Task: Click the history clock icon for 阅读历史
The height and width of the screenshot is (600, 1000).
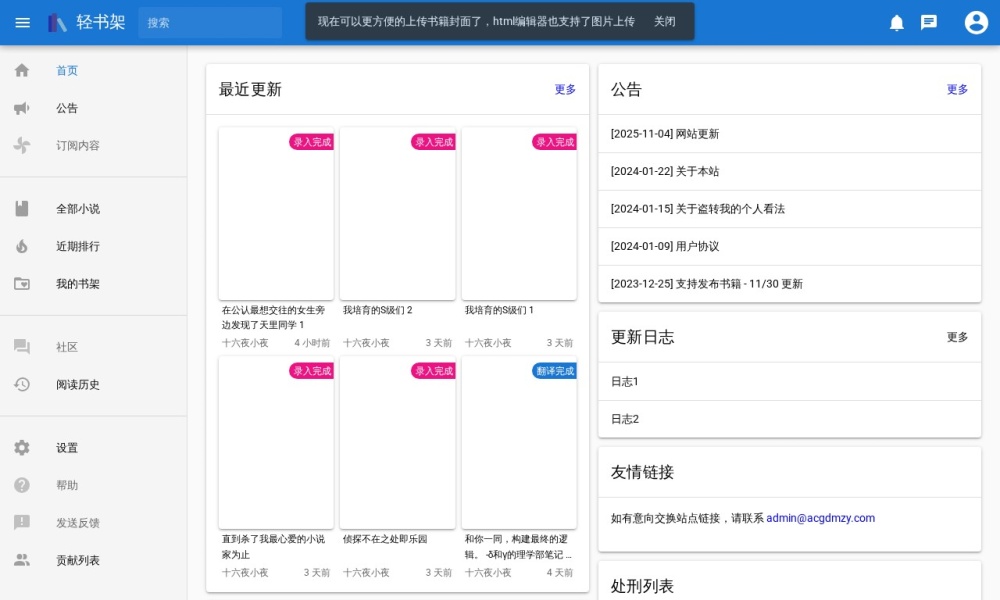Action: click(x=22, y=385)
